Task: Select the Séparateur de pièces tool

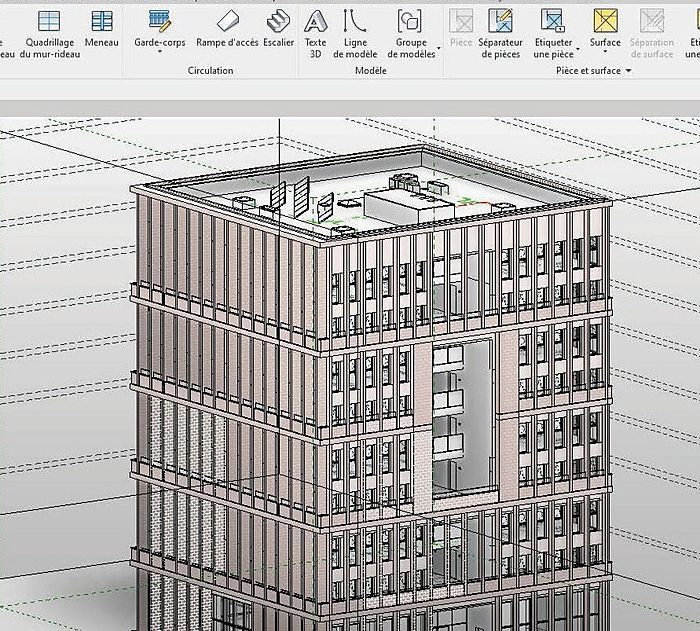Action: pyautogui.click(x=500, y=34)
